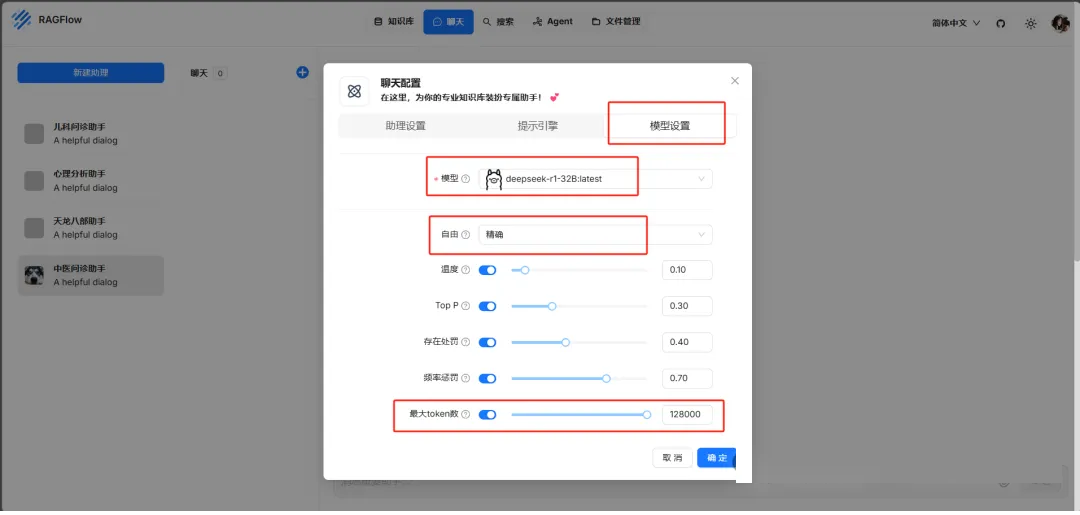This screenshot has width=1080, height=515.
Task: Click the 最大token数 slider handle
Action: tap(647, 414)
